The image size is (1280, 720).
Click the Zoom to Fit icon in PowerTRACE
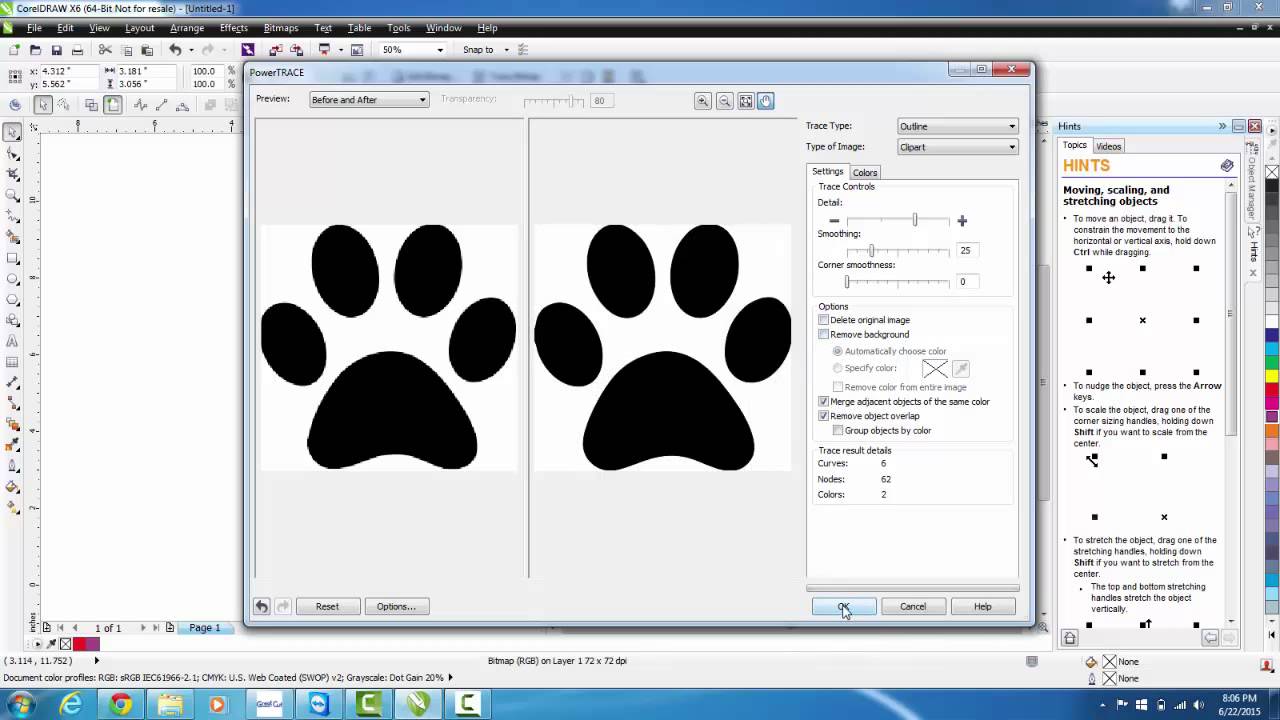(745, 101)
